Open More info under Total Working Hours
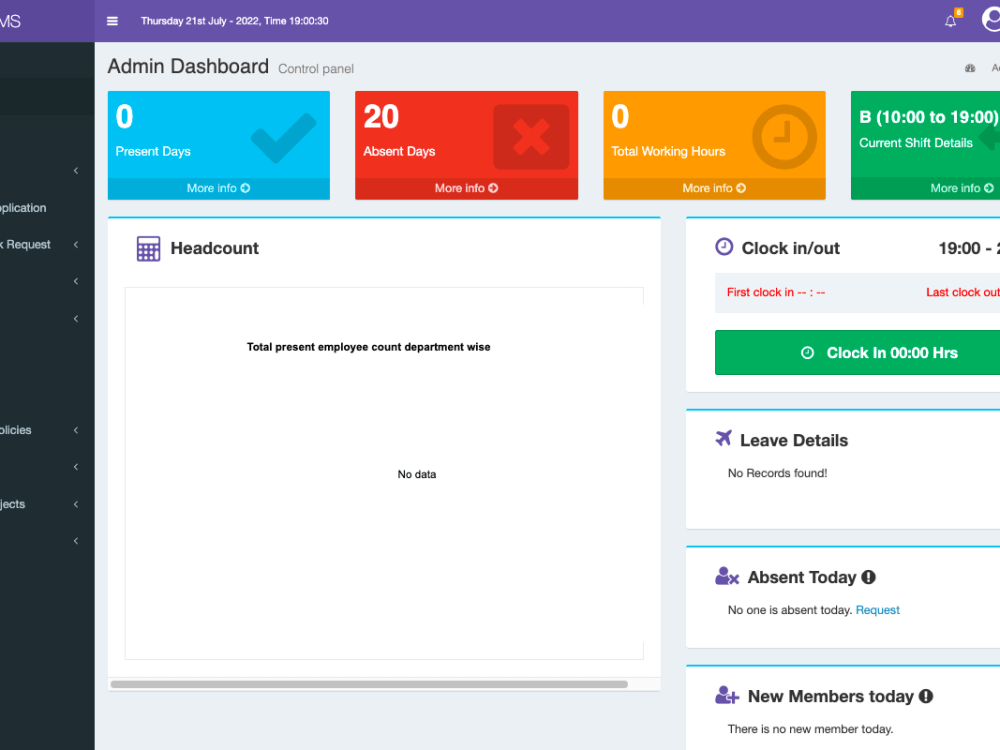Image resolution: width=1000 pixels, height=750 pixels. [x=714, y=188]
